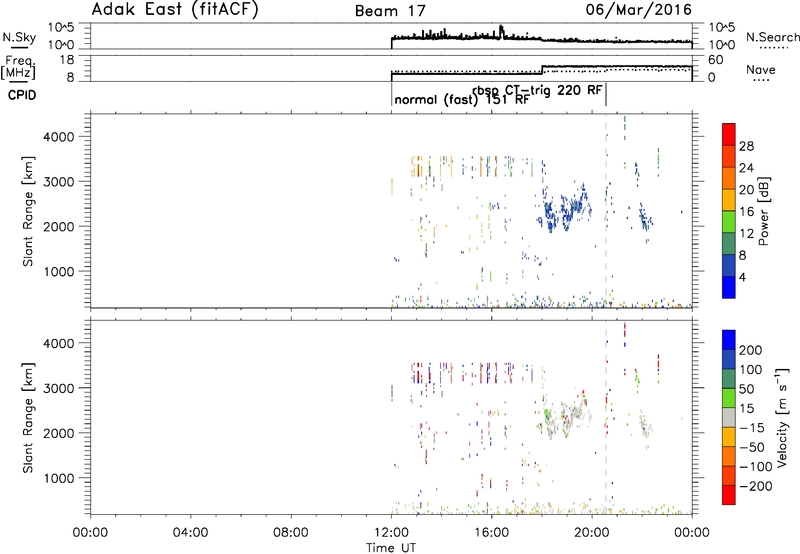This screenshot has height=554, width=800.
Task: Click the red top segment of Power colorbar
Action: tap(729, 135)
